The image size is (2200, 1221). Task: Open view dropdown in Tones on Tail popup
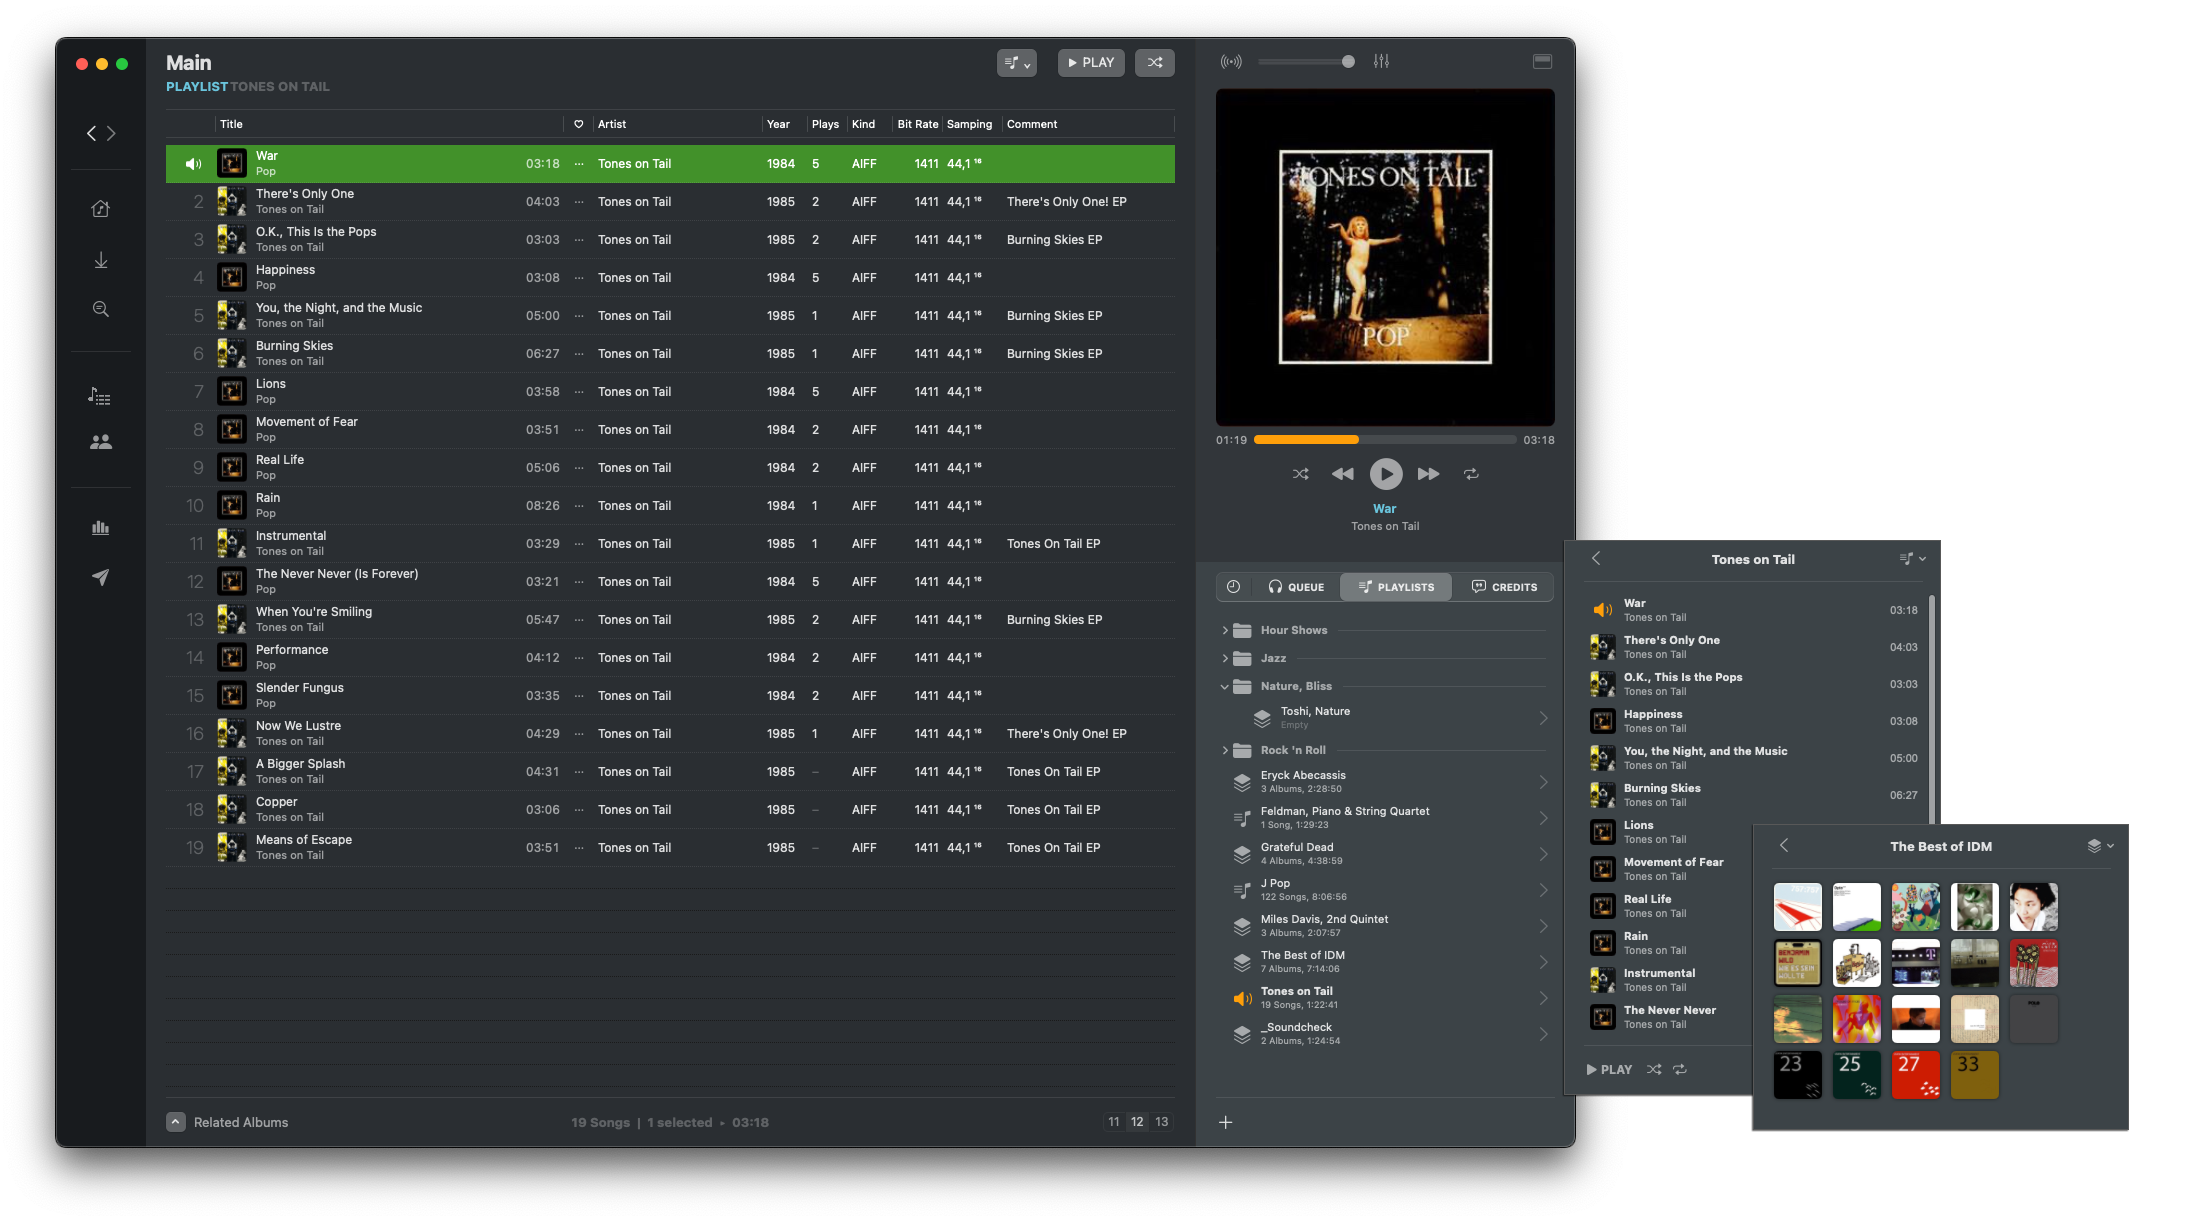[1912, 559]
